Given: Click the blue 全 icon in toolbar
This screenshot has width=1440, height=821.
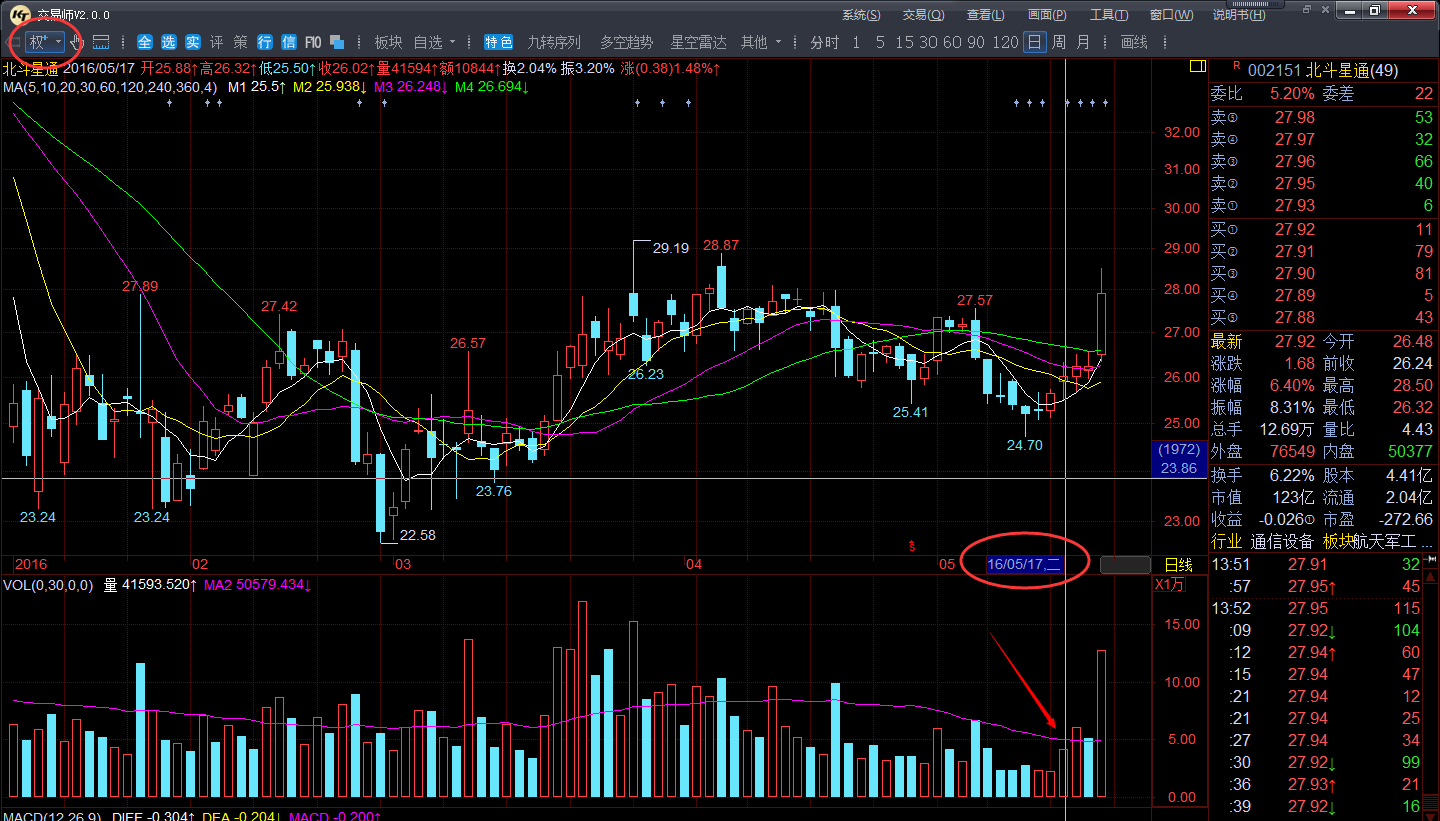Looking at the screenshot, I should pos(145,42).
